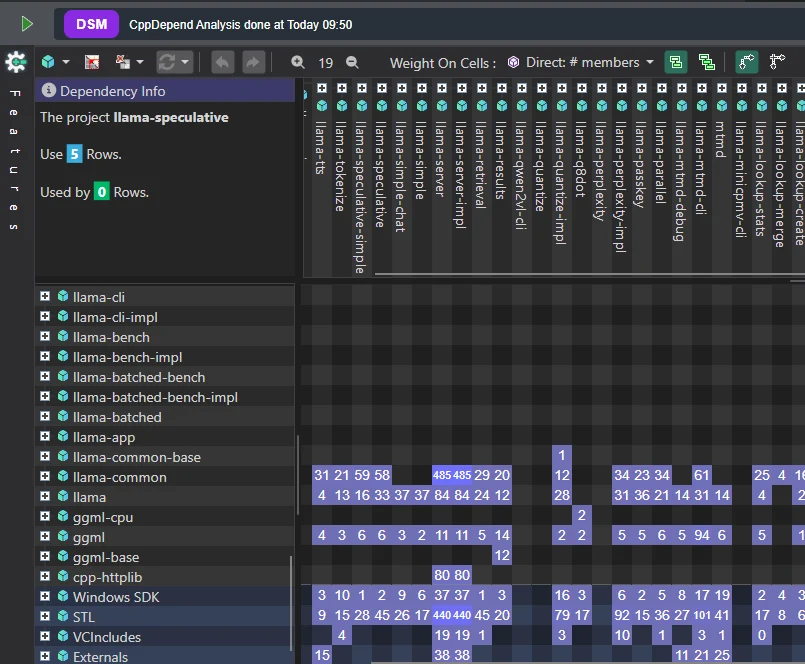Screen dimensions: 805x664
Task: Select the ggml row label
Action: (89, 537)
